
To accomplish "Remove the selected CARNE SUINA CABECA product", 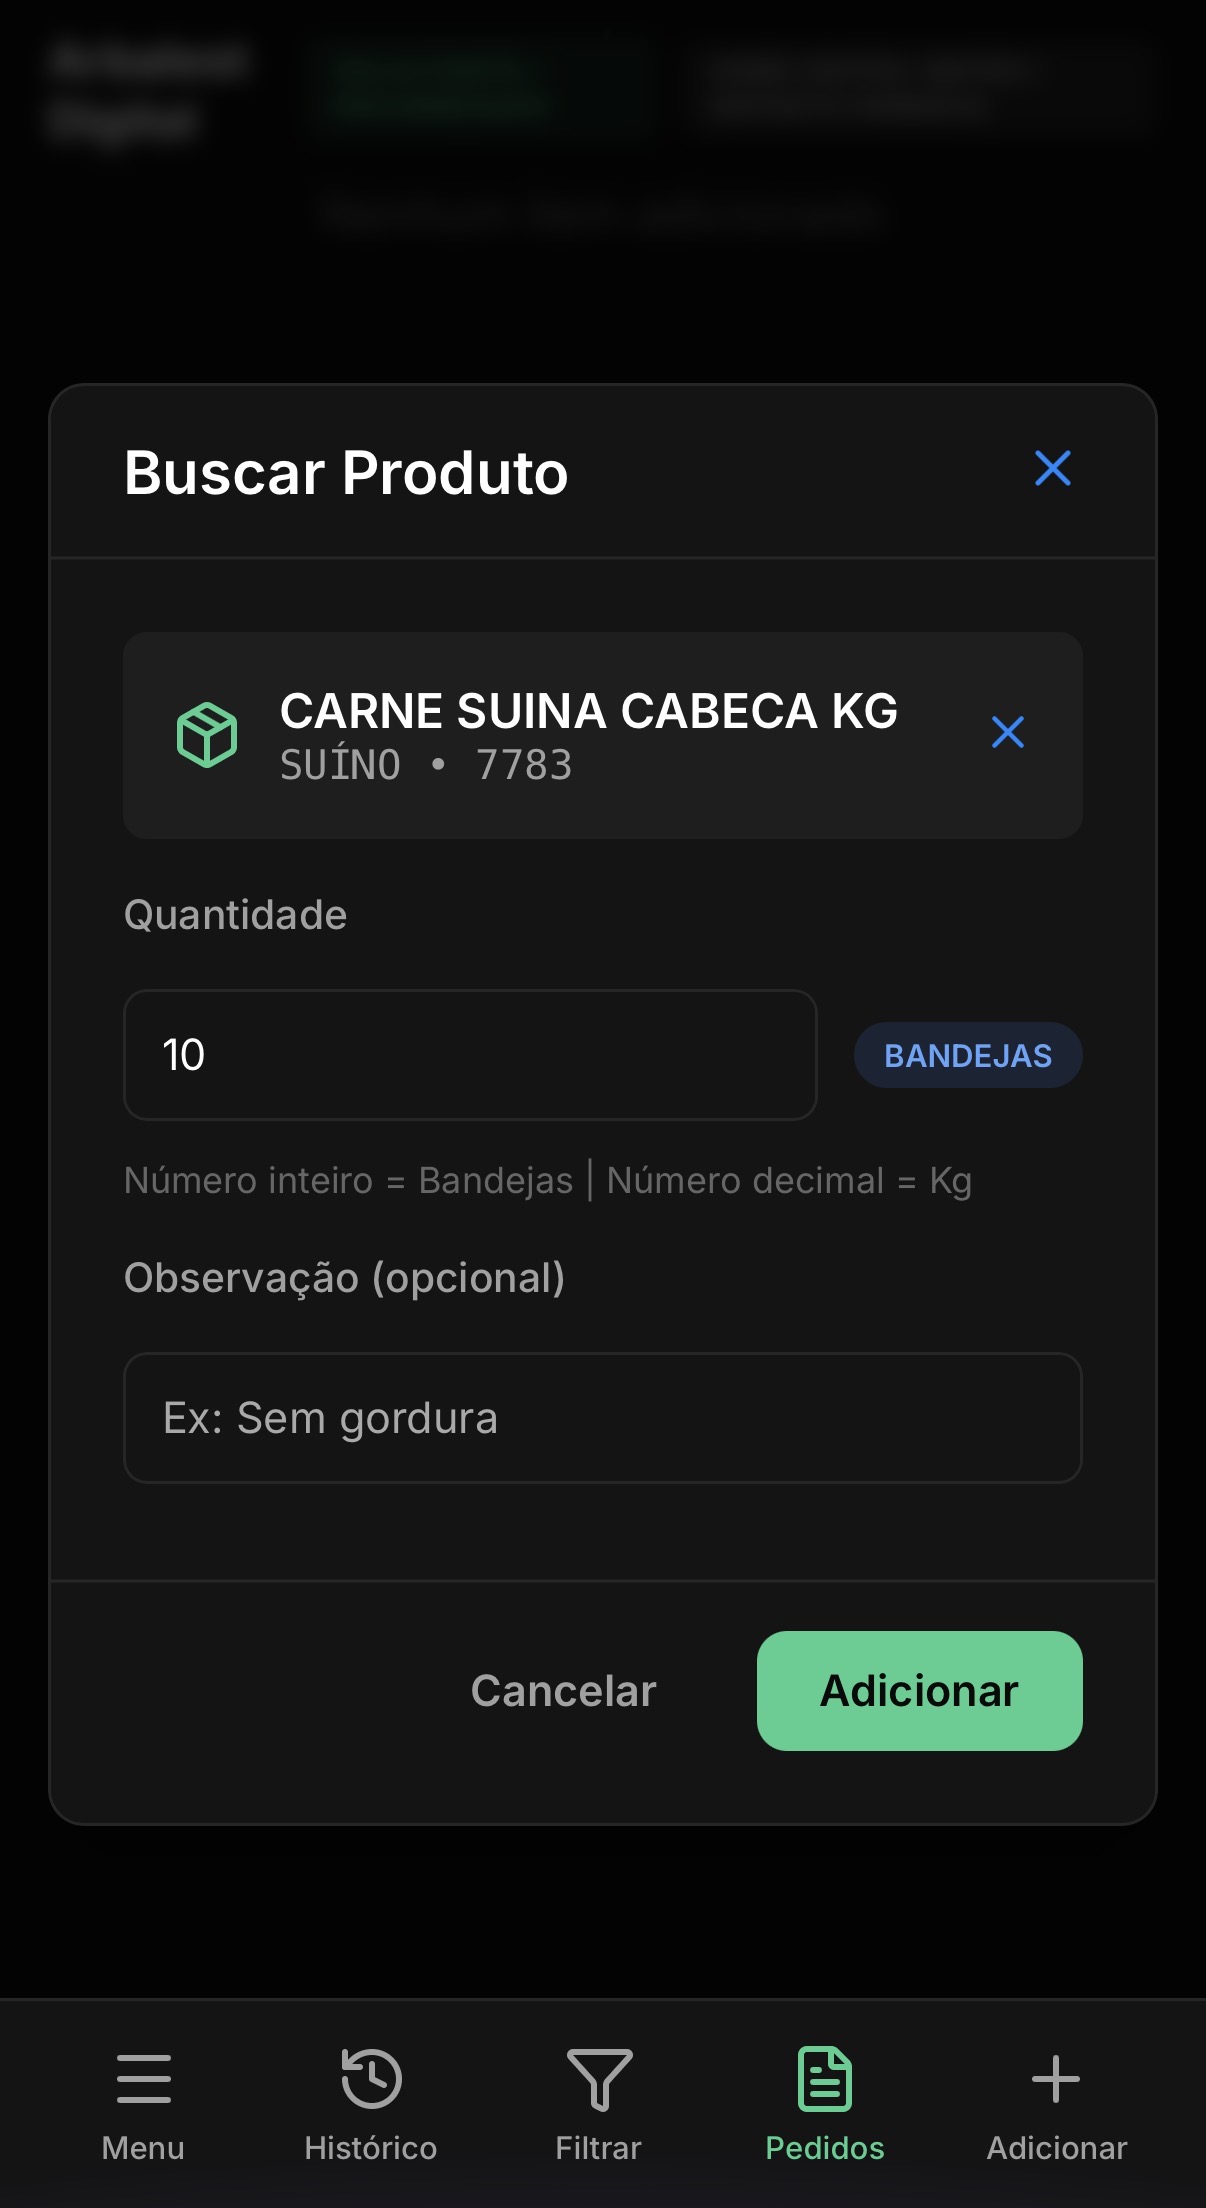I will (x=1007, y=732).
